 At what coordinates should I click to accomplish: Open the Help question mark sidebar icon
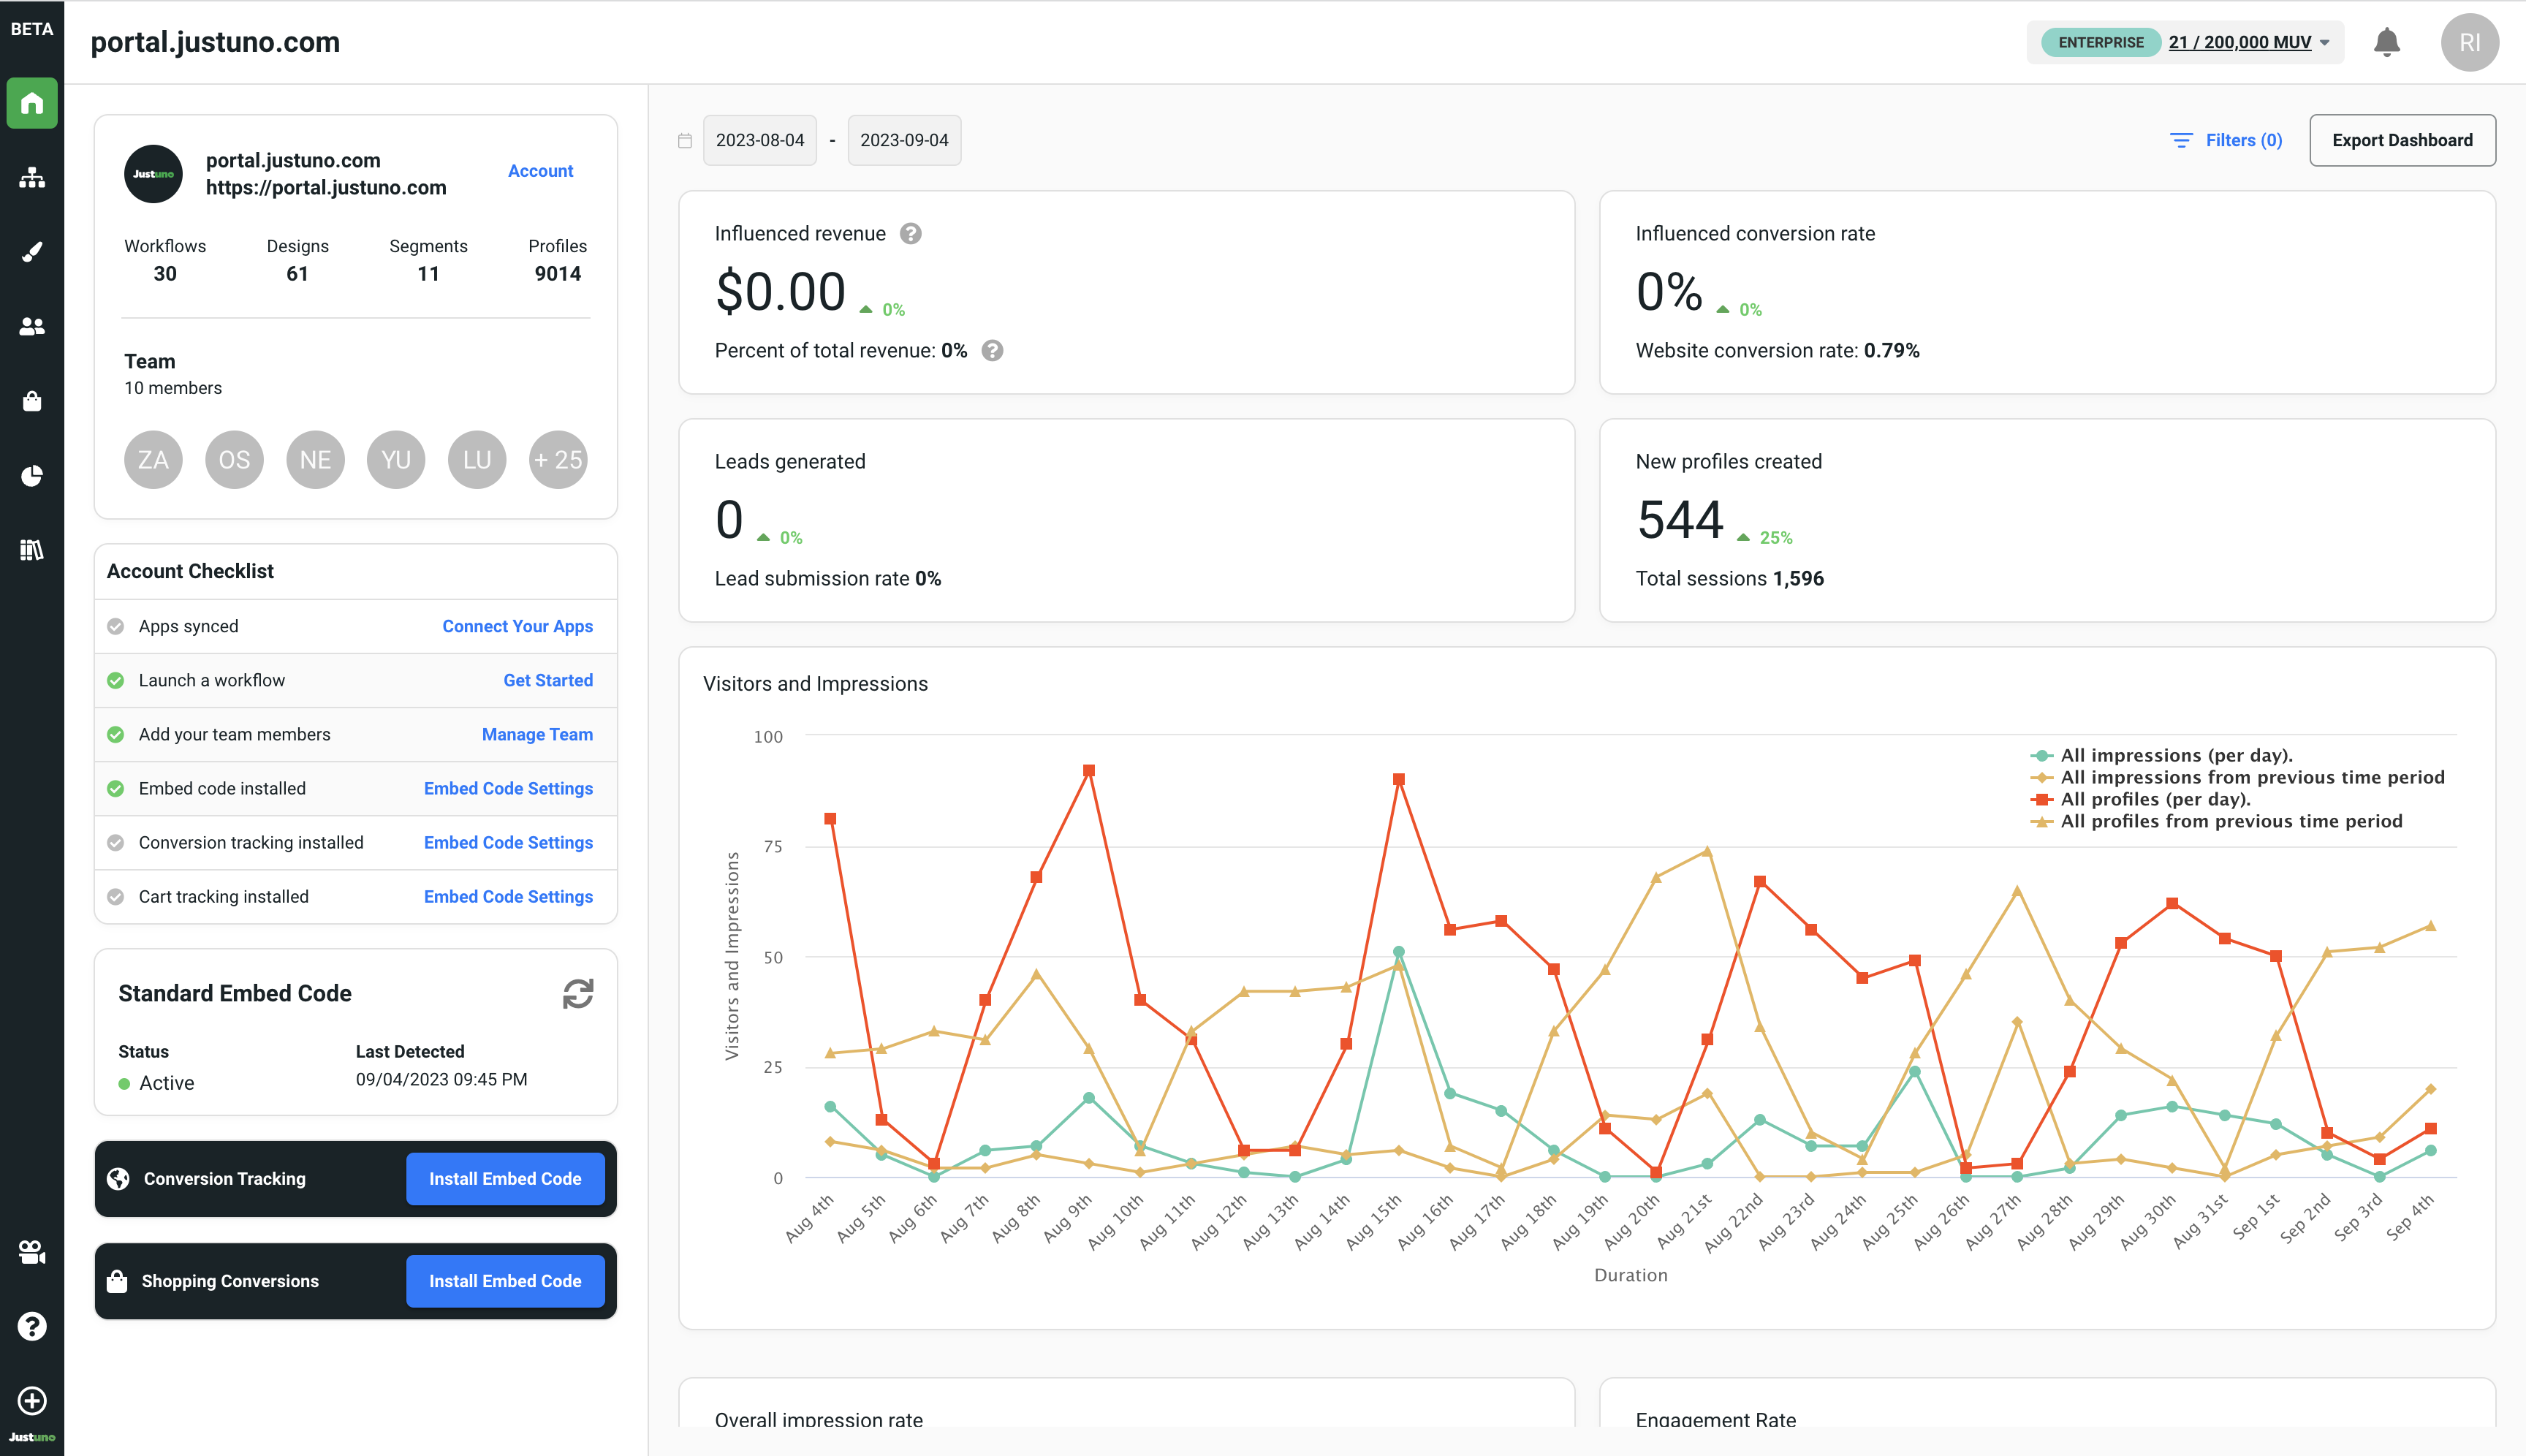(x=32, y=1326)
